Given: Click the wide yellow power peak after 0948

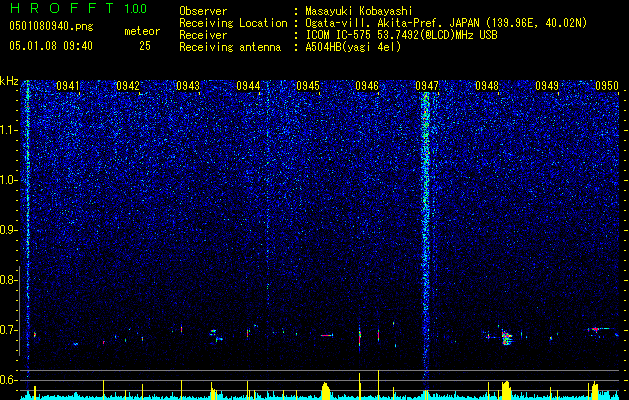Looking at the screenshot, I should pyautogui.click(x=506, y=390).
